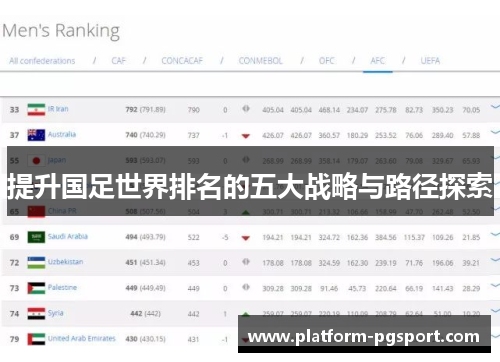Expand the IR Iran row chevron
The image size is (500, 362).
coord(495,107)
